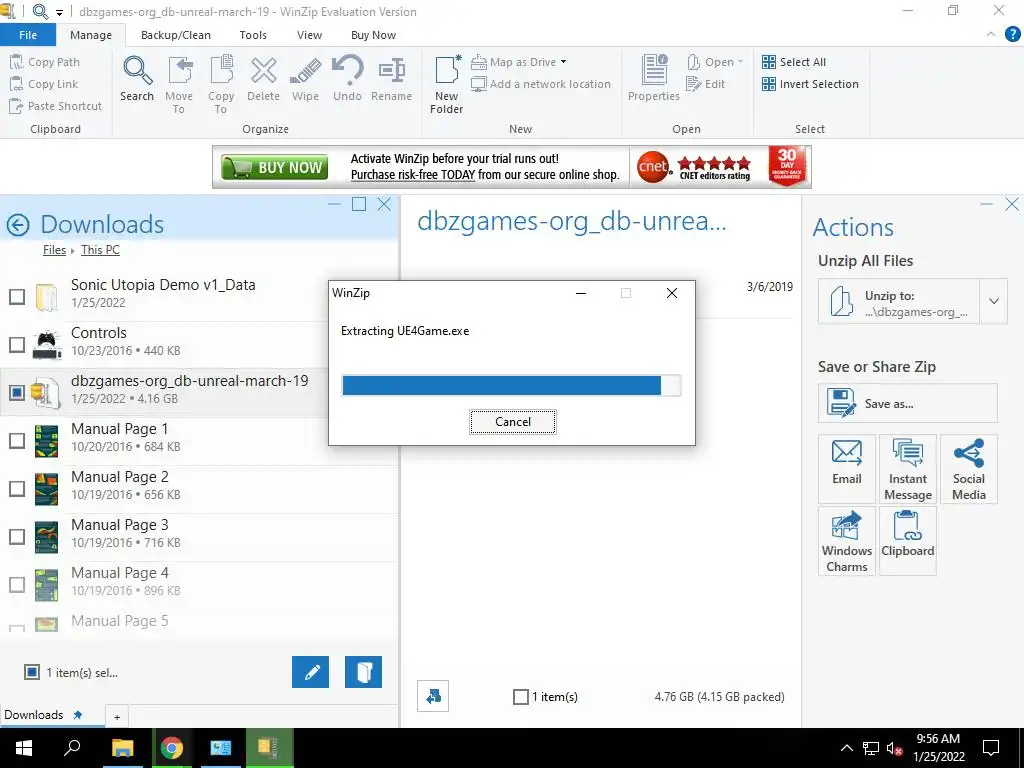
Task: Switch to the Tools ribbon tab
Action: pyautogui.click(x=253, y=35)
